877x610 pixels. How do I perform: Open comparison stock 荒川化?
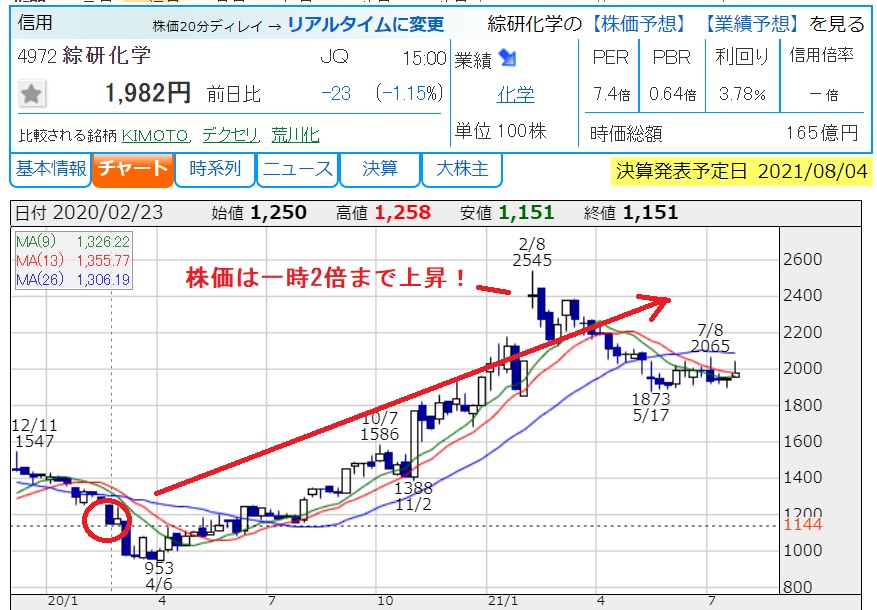295,135
